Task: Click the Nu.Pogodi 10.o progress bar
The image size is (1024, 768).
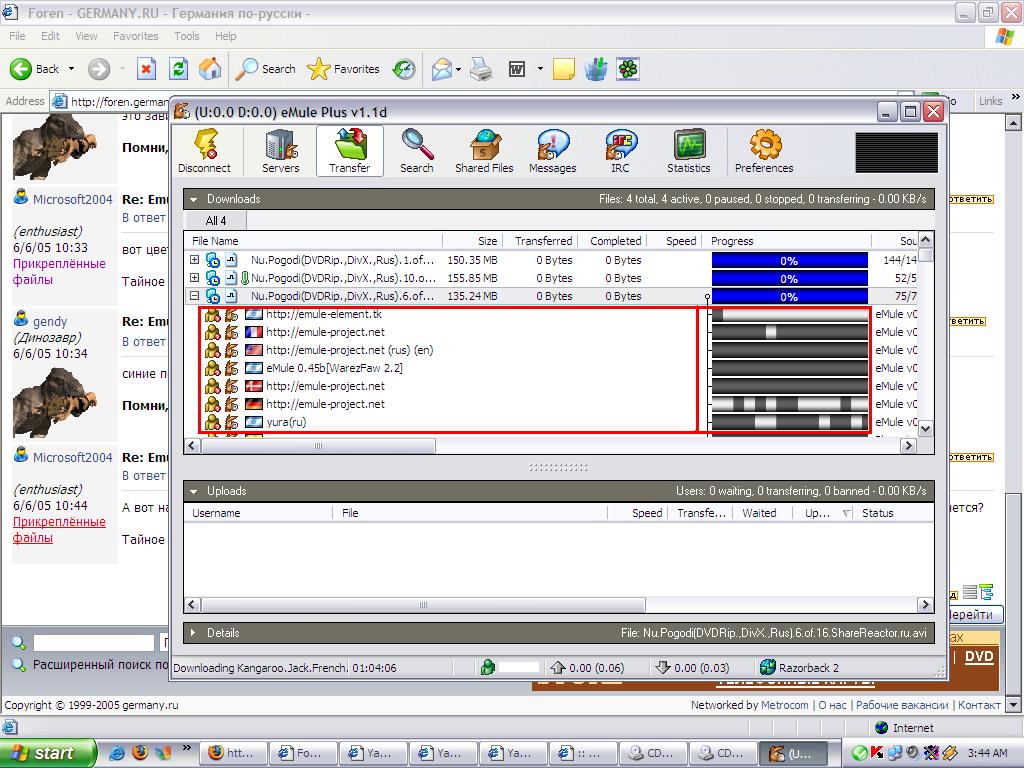Action: point(790,279)
